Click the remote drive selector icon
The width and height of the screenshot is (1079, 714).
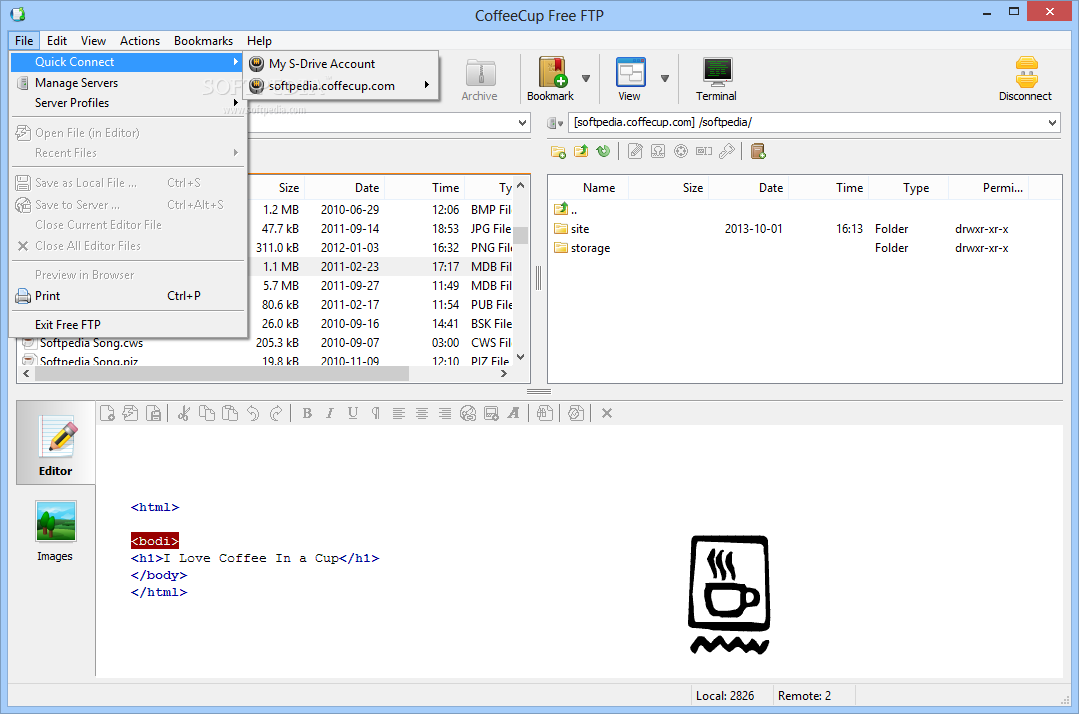click(555, 122)
